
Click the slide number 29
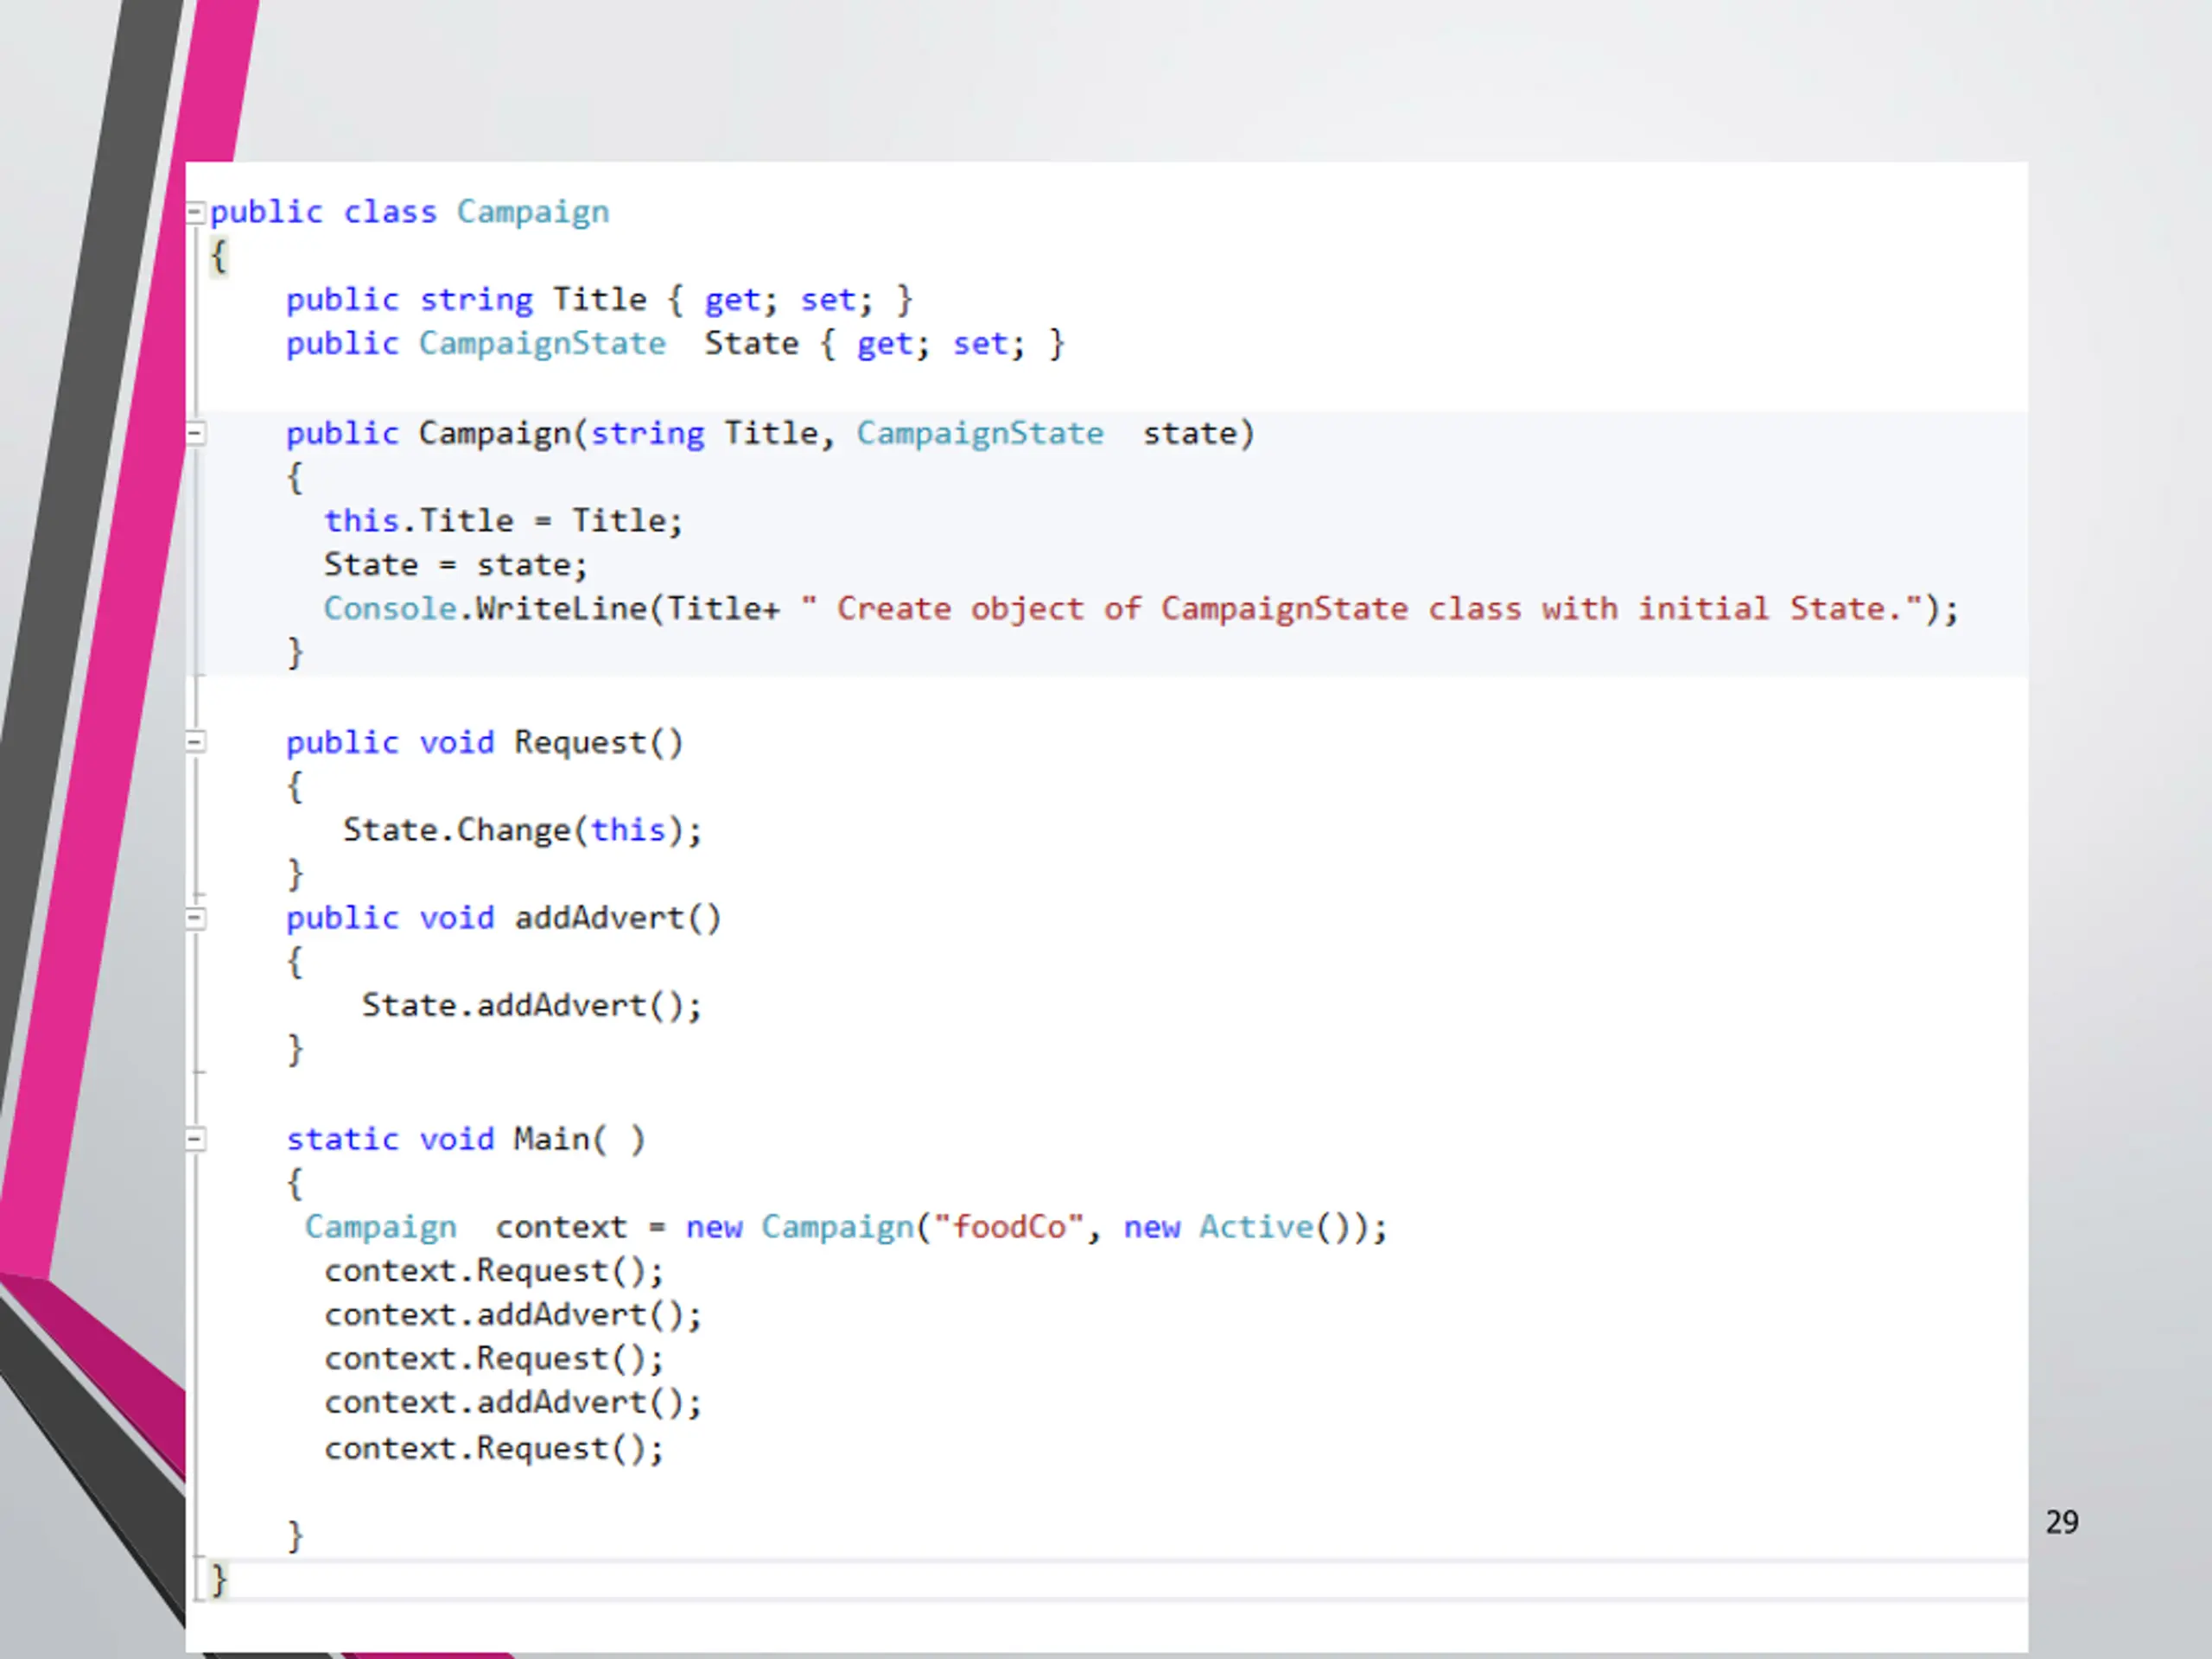tap(2062, 1523)
